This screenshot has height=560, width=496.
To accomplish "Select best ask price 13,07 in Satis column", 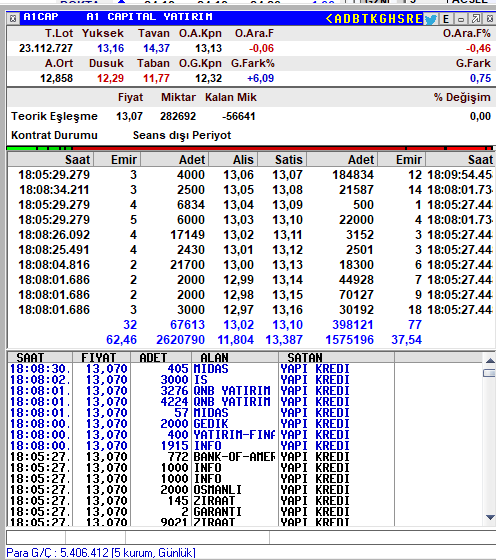I will (x=287, y=175).
